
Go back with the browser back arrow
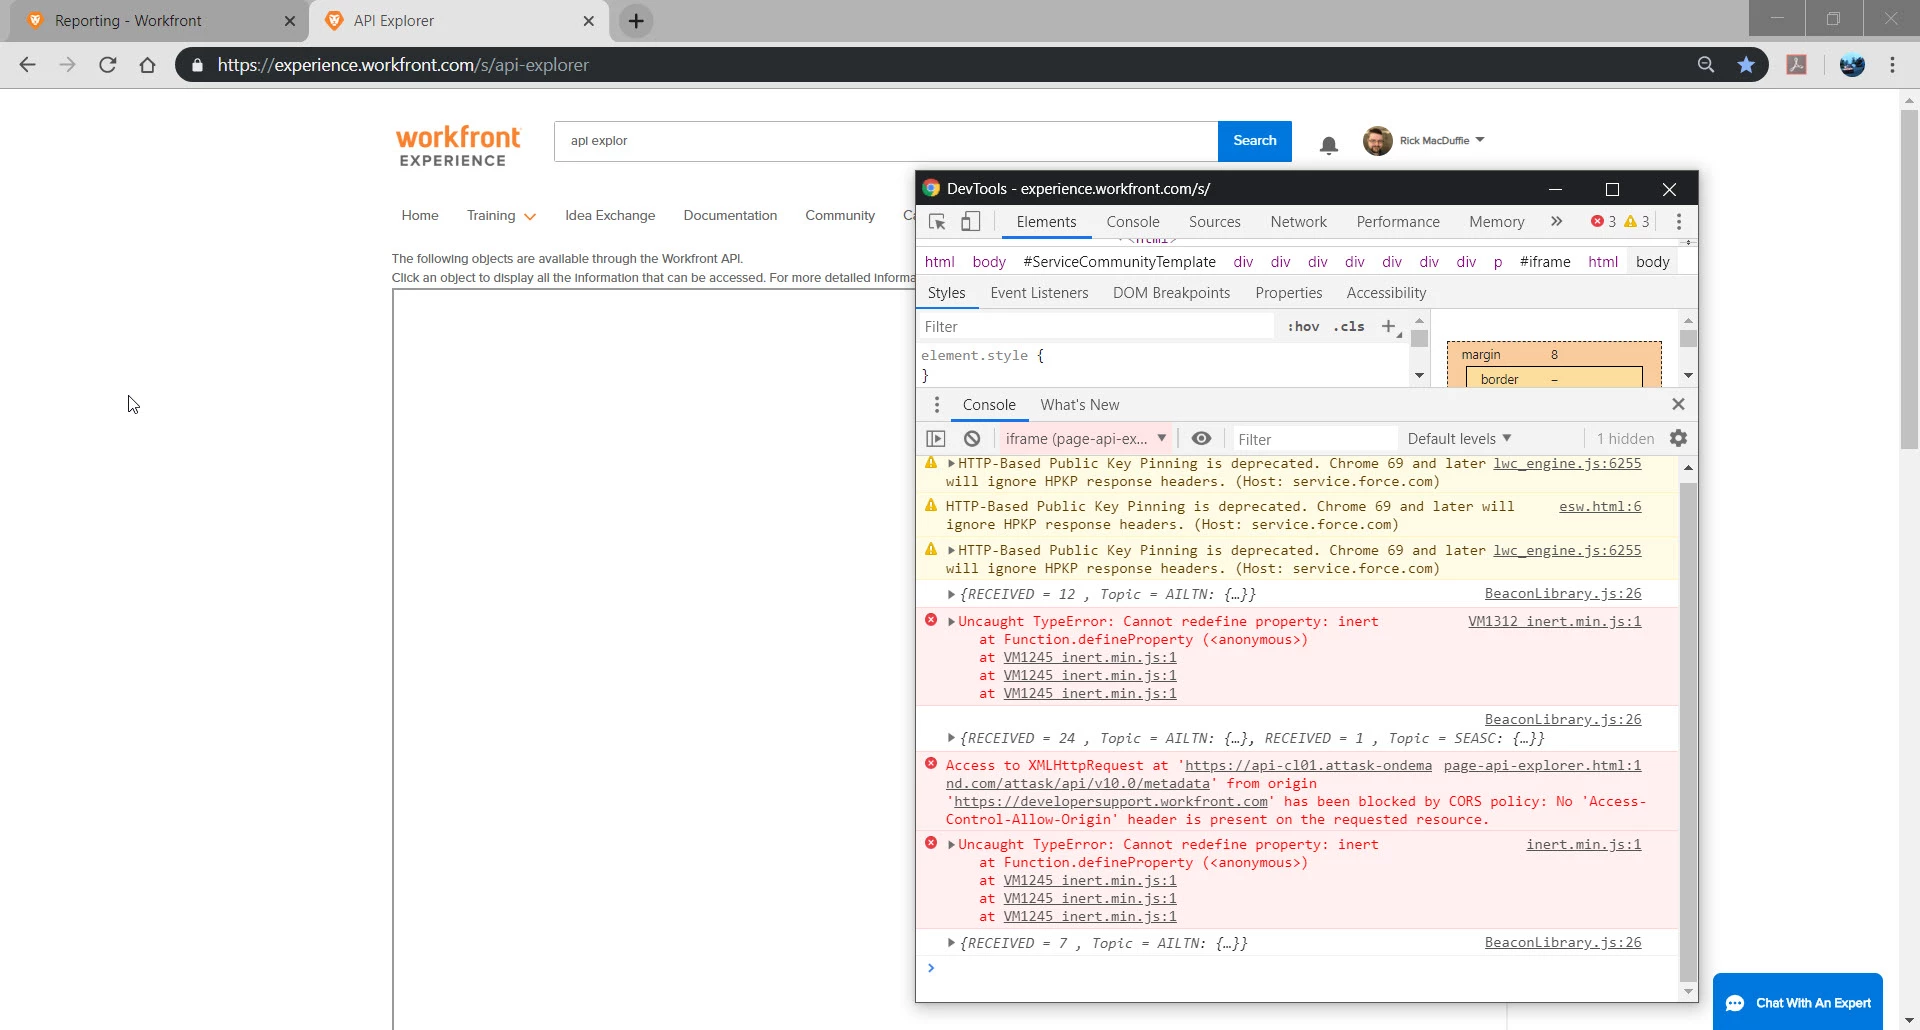tap(27, 65)
